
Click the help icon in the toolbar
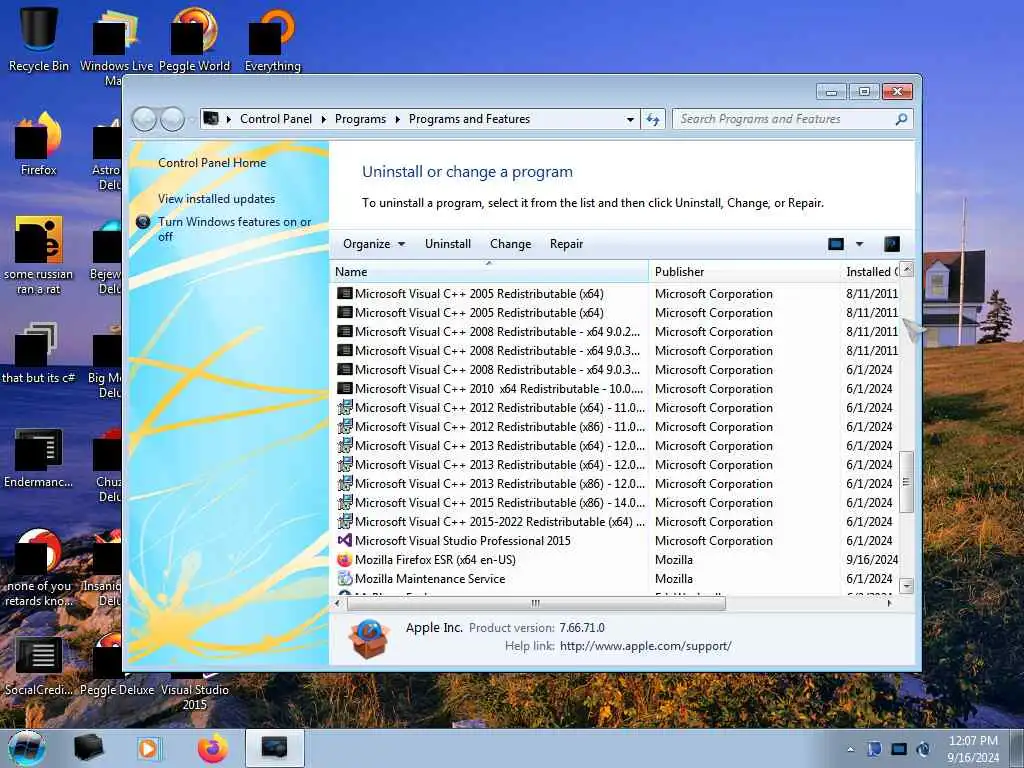[x=891, y=244]
